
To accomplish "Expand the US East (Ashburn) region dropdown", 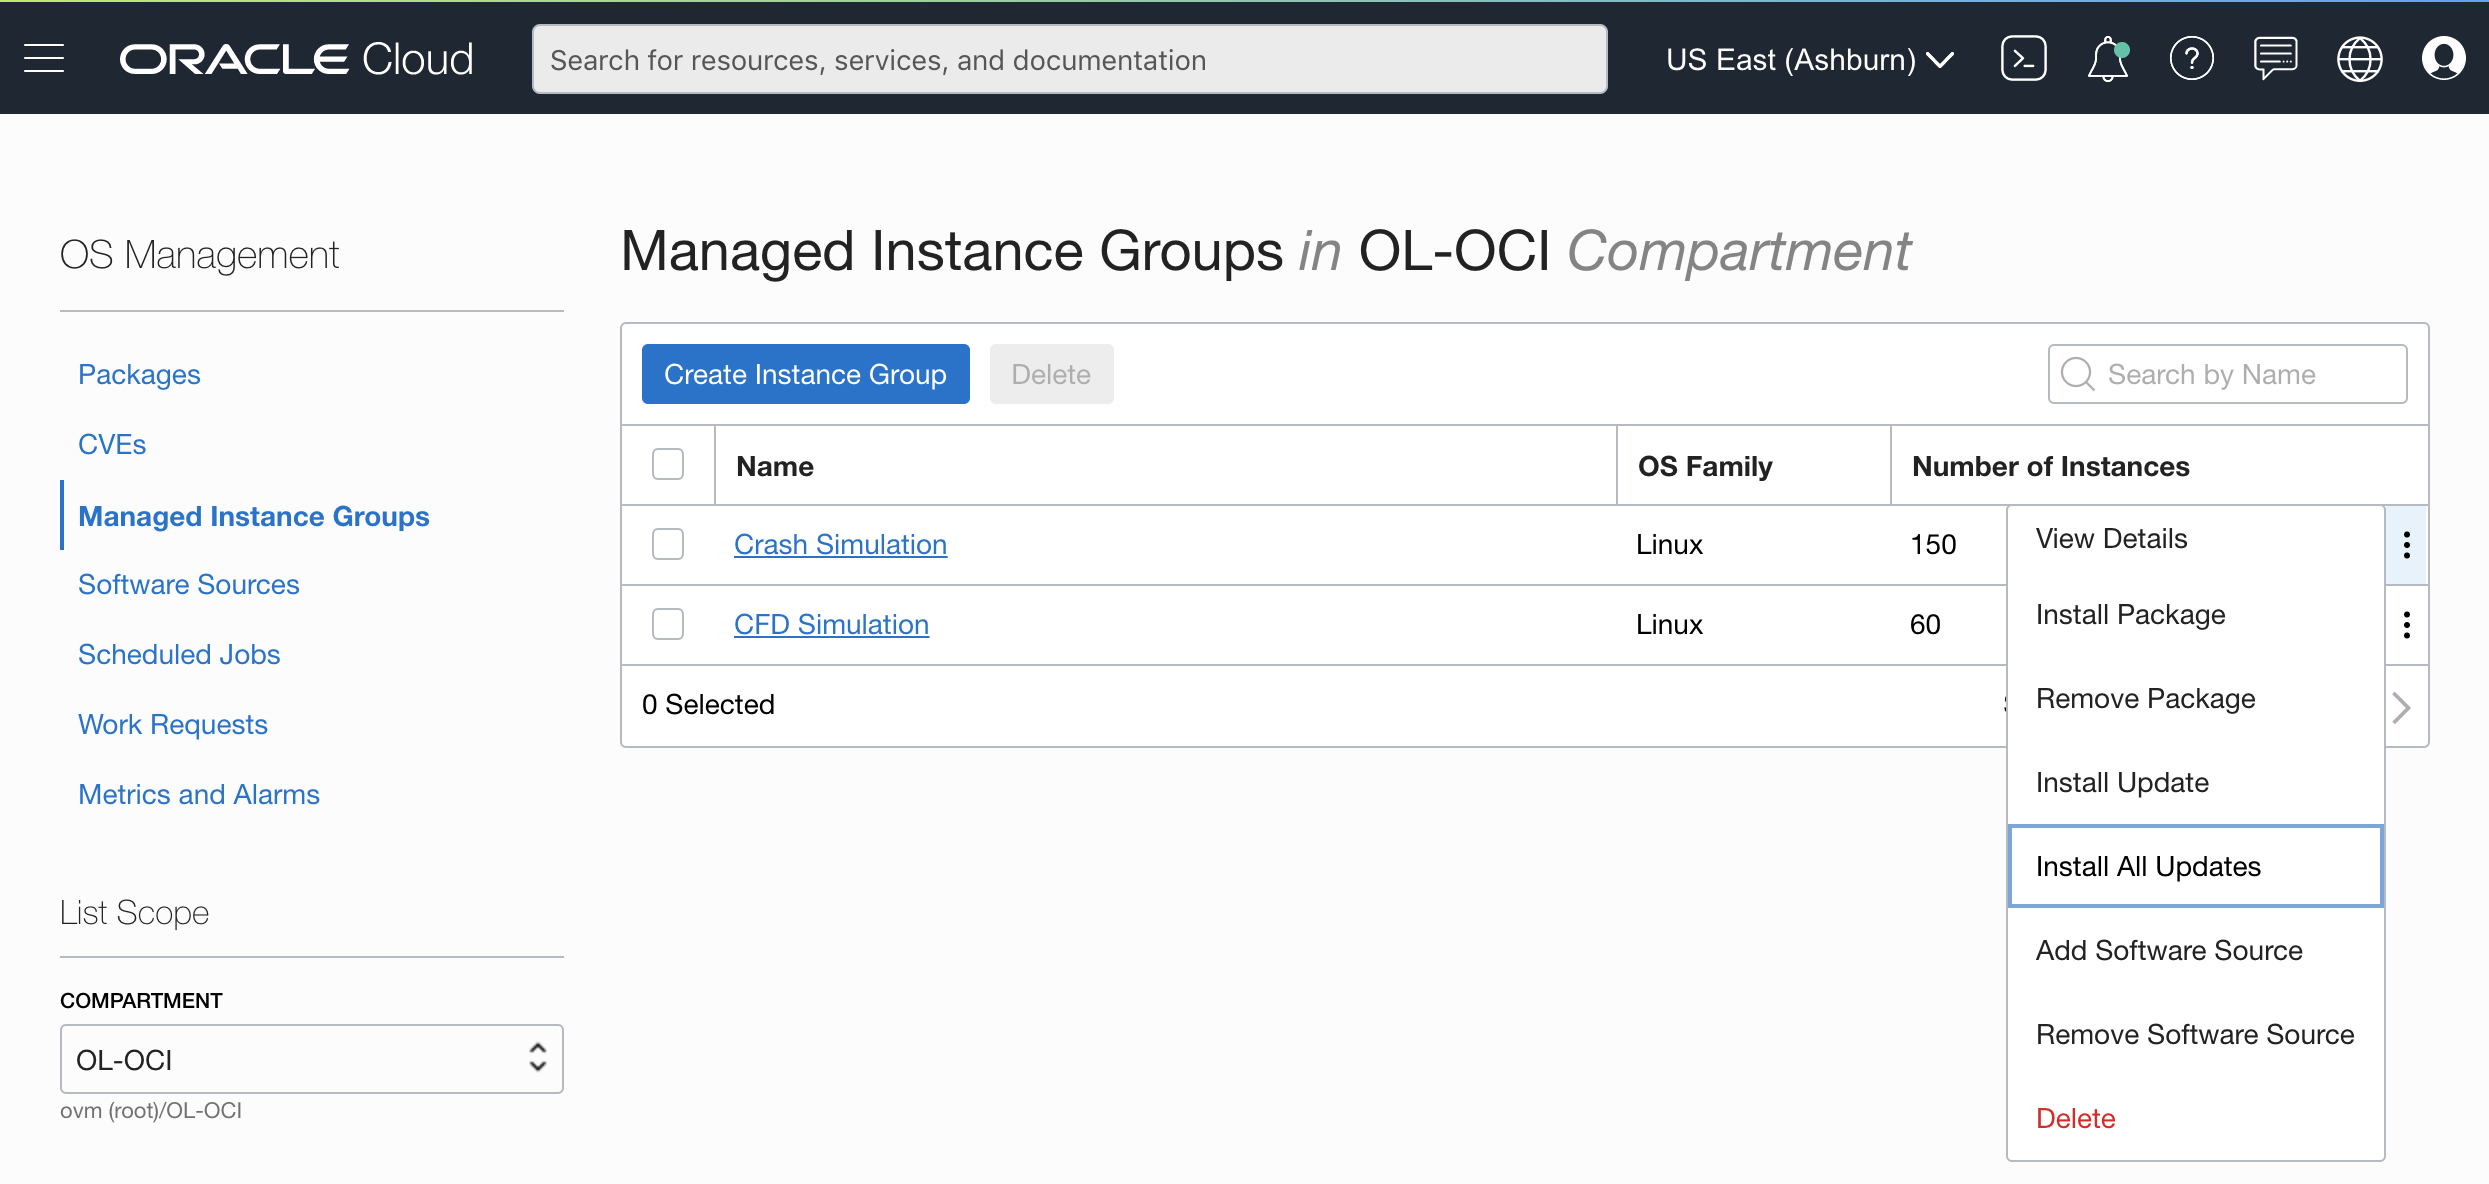I will [1809, 60].
